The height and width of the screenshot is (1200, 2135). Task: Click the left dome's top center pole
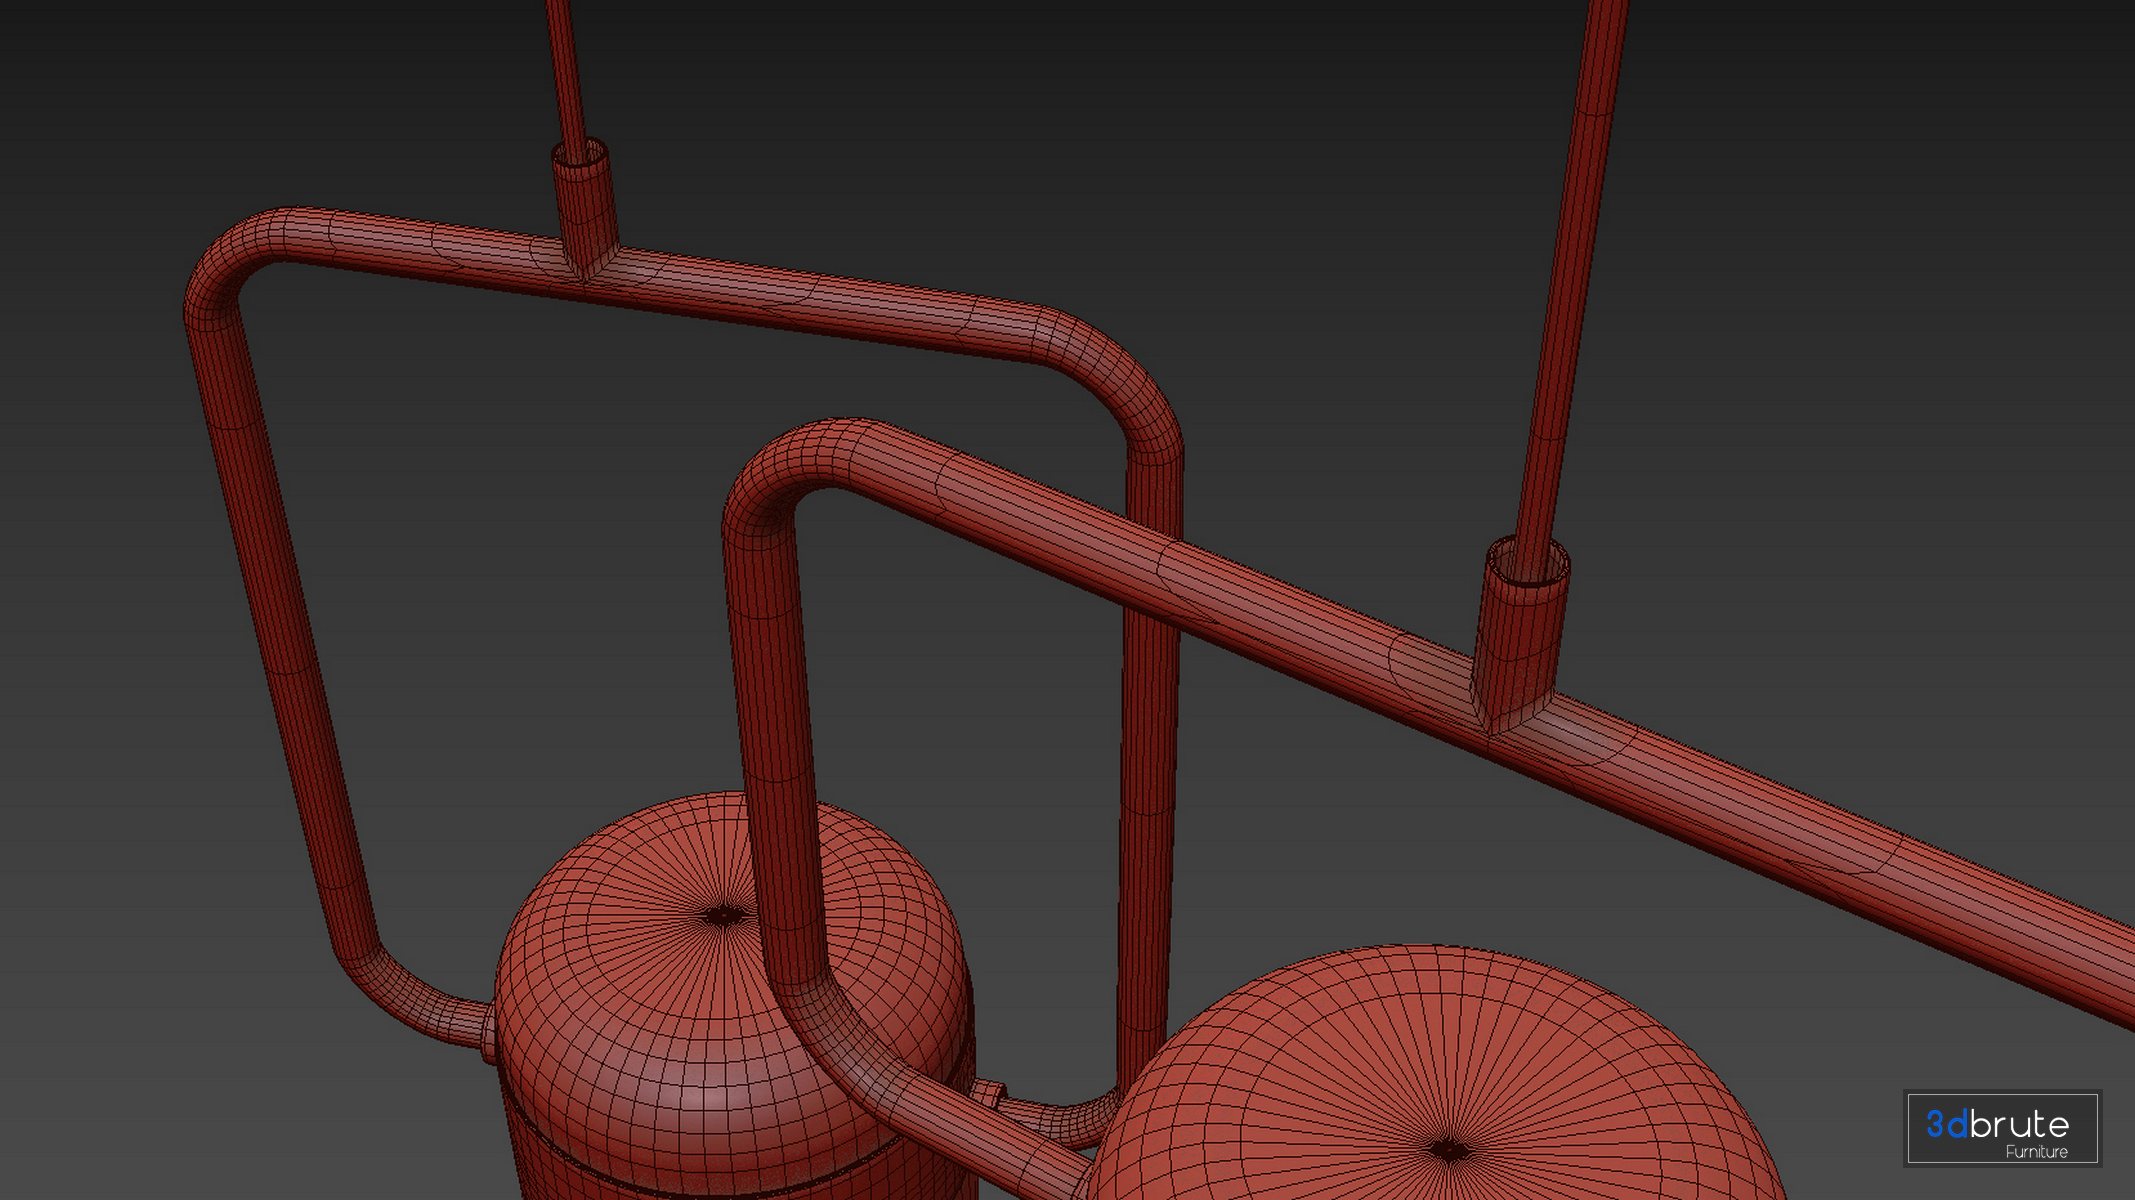coord(722,914)
